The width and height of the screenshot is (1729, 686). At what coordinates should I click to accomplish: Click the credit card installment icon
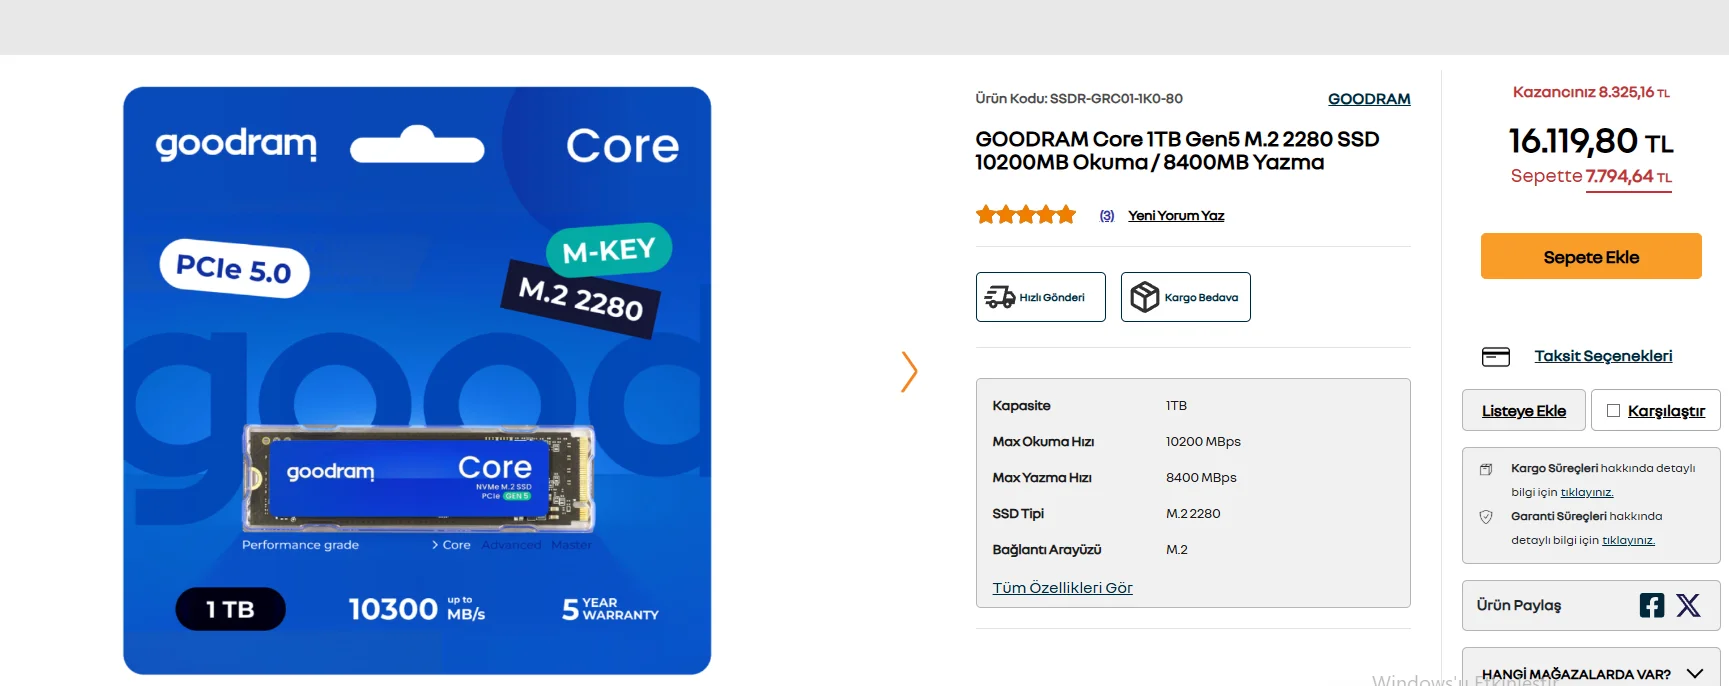(1496, 356)
